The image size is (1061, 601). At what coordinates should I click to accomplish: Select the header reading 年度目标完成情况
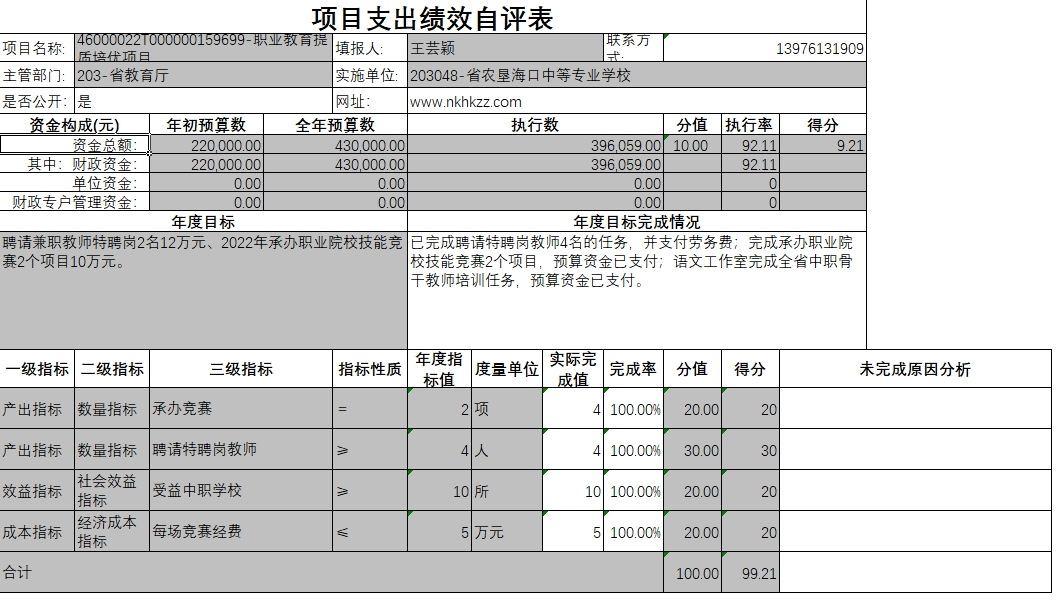(x=637, y=222)
